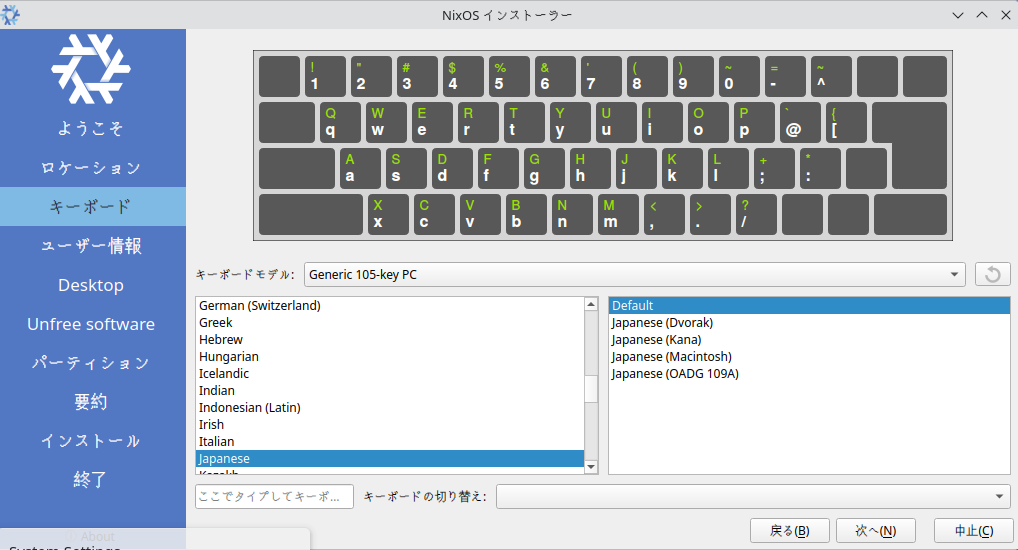Click the About link in sidebar
Screen dimensions: 1018x550
point(91,536)
